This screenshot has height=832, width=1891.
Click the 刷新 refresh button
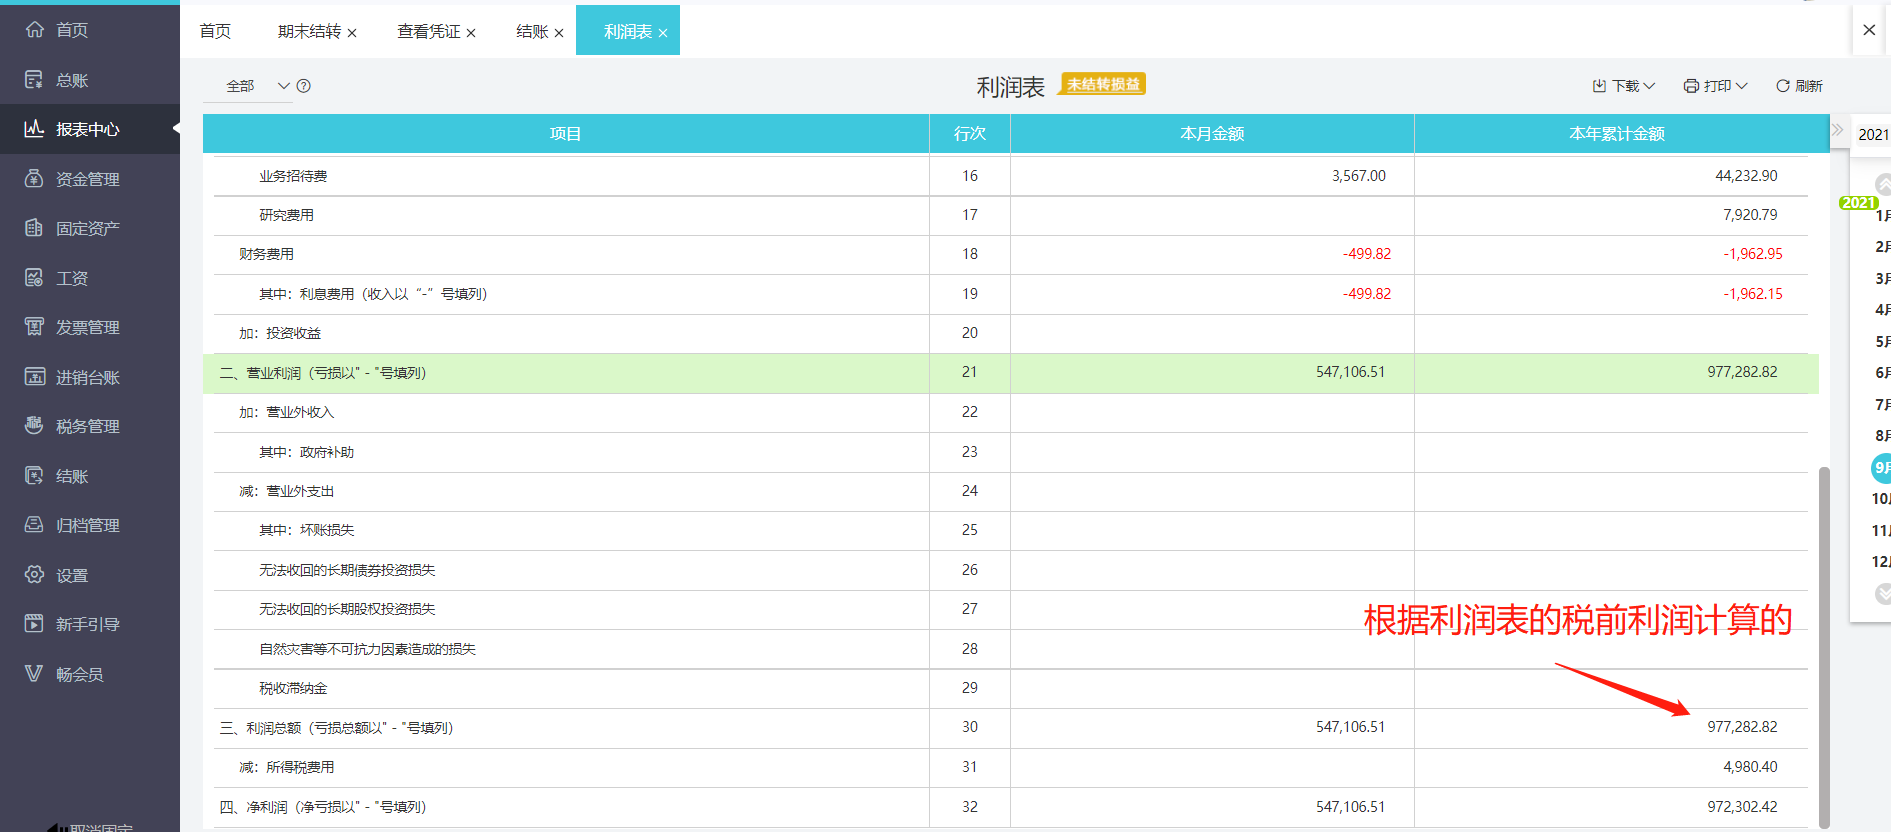(x=1799, y=86)
